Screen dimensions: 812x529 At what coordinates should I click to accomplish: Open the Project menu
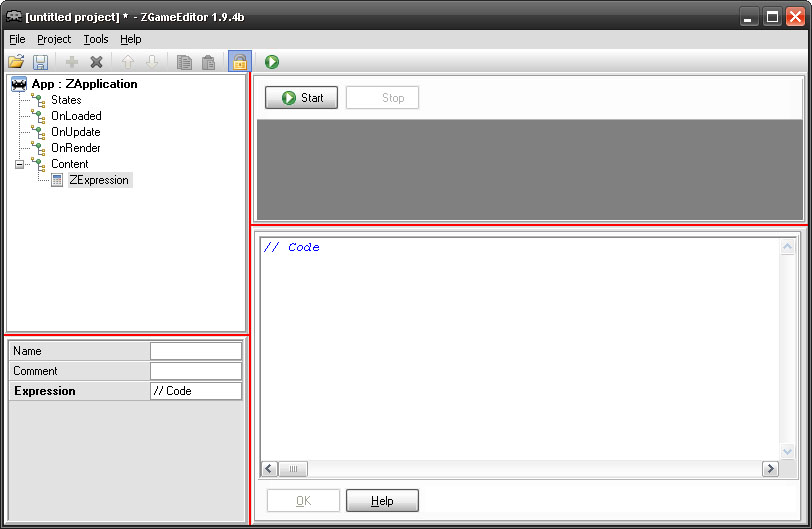(54, 39)
